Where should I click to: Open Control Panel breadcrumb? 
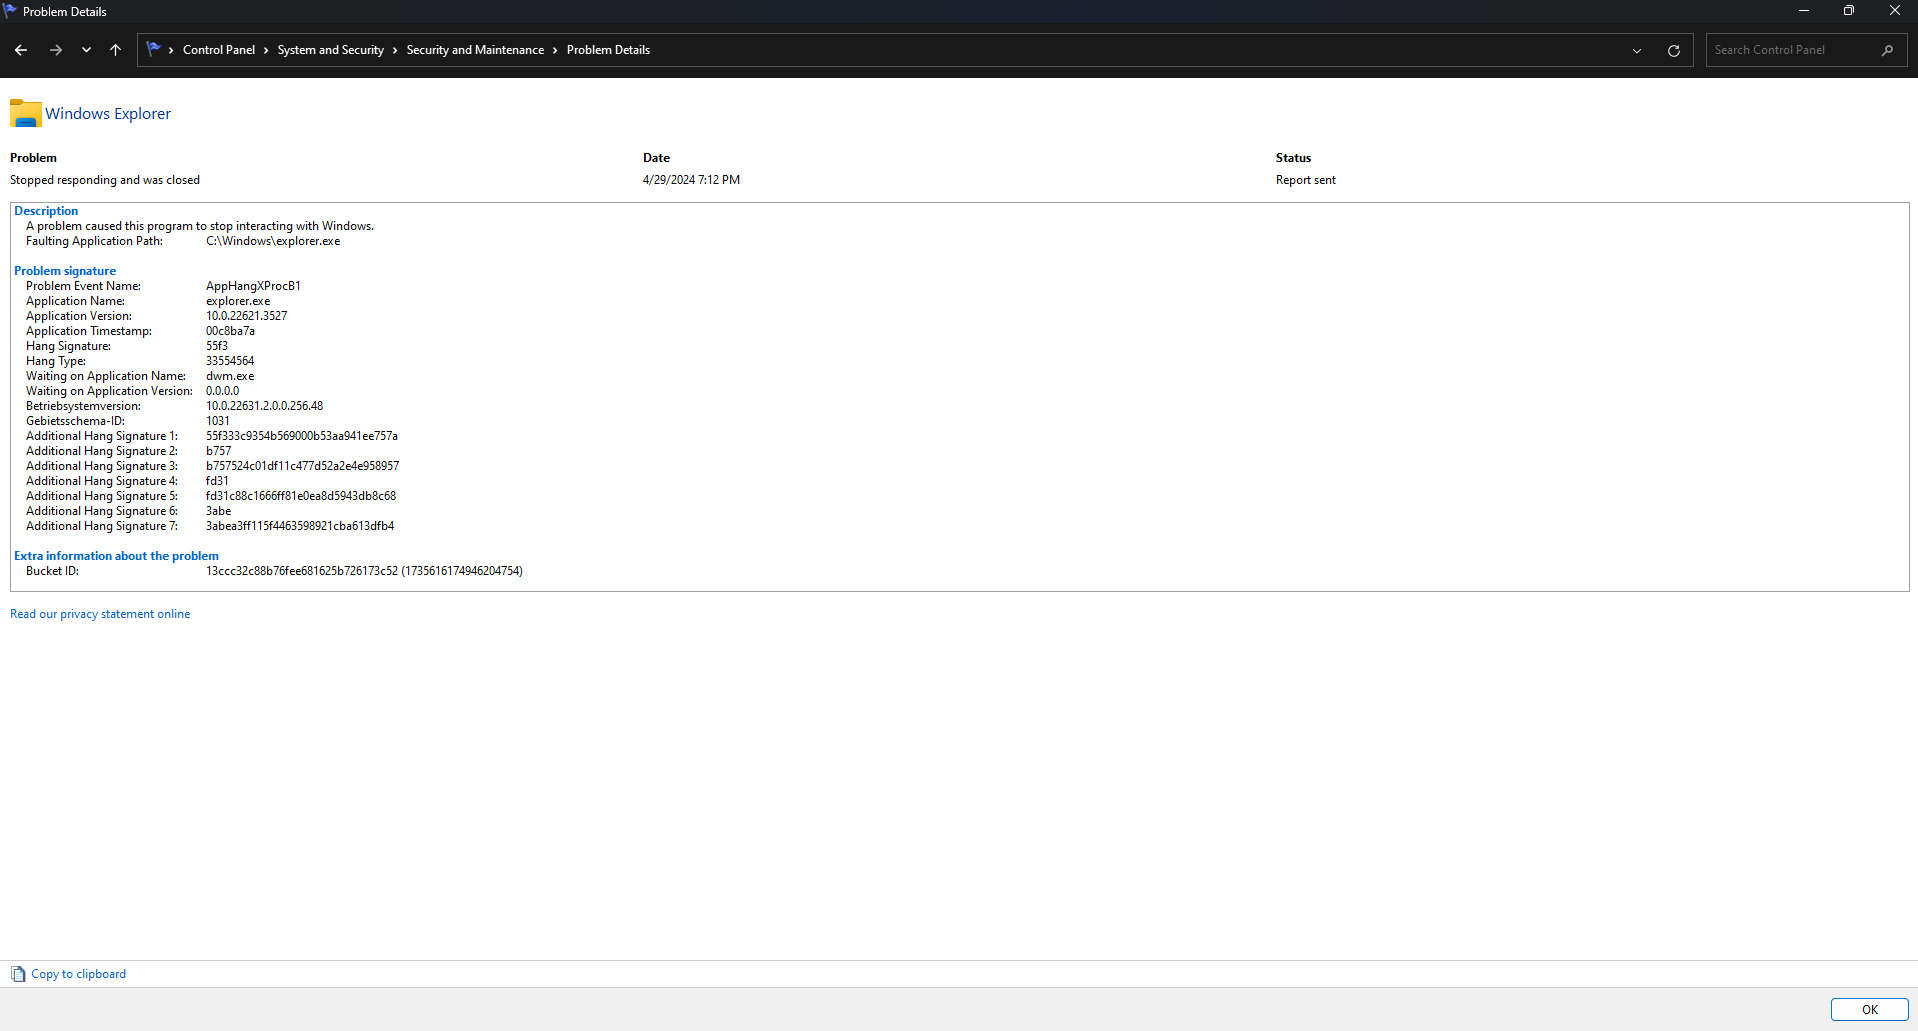[219, 50]
